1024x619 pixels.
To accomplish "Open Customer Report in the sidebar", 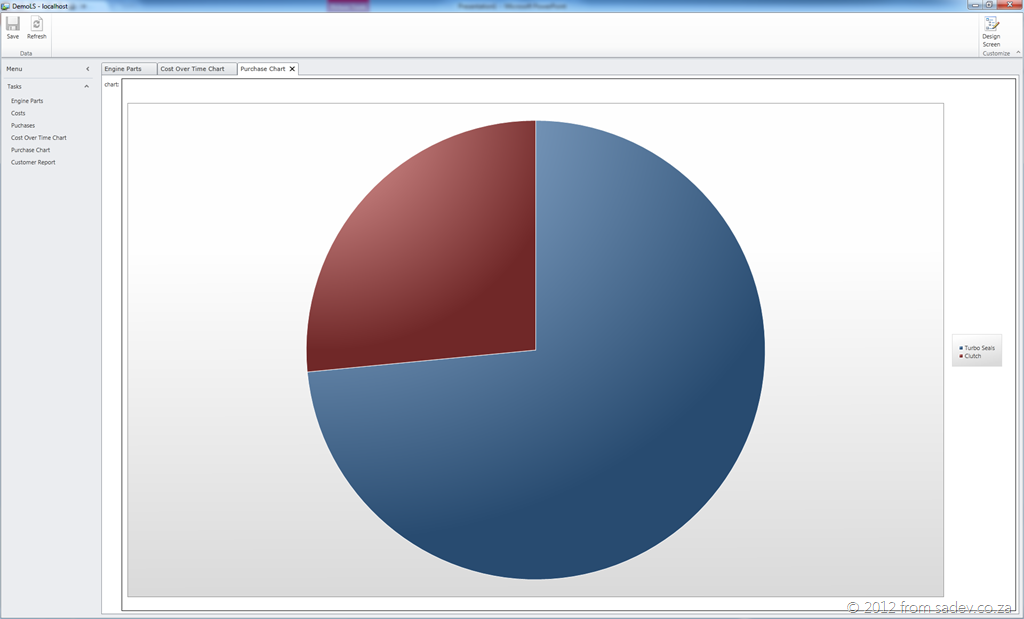I will click(x=33, y=163).
